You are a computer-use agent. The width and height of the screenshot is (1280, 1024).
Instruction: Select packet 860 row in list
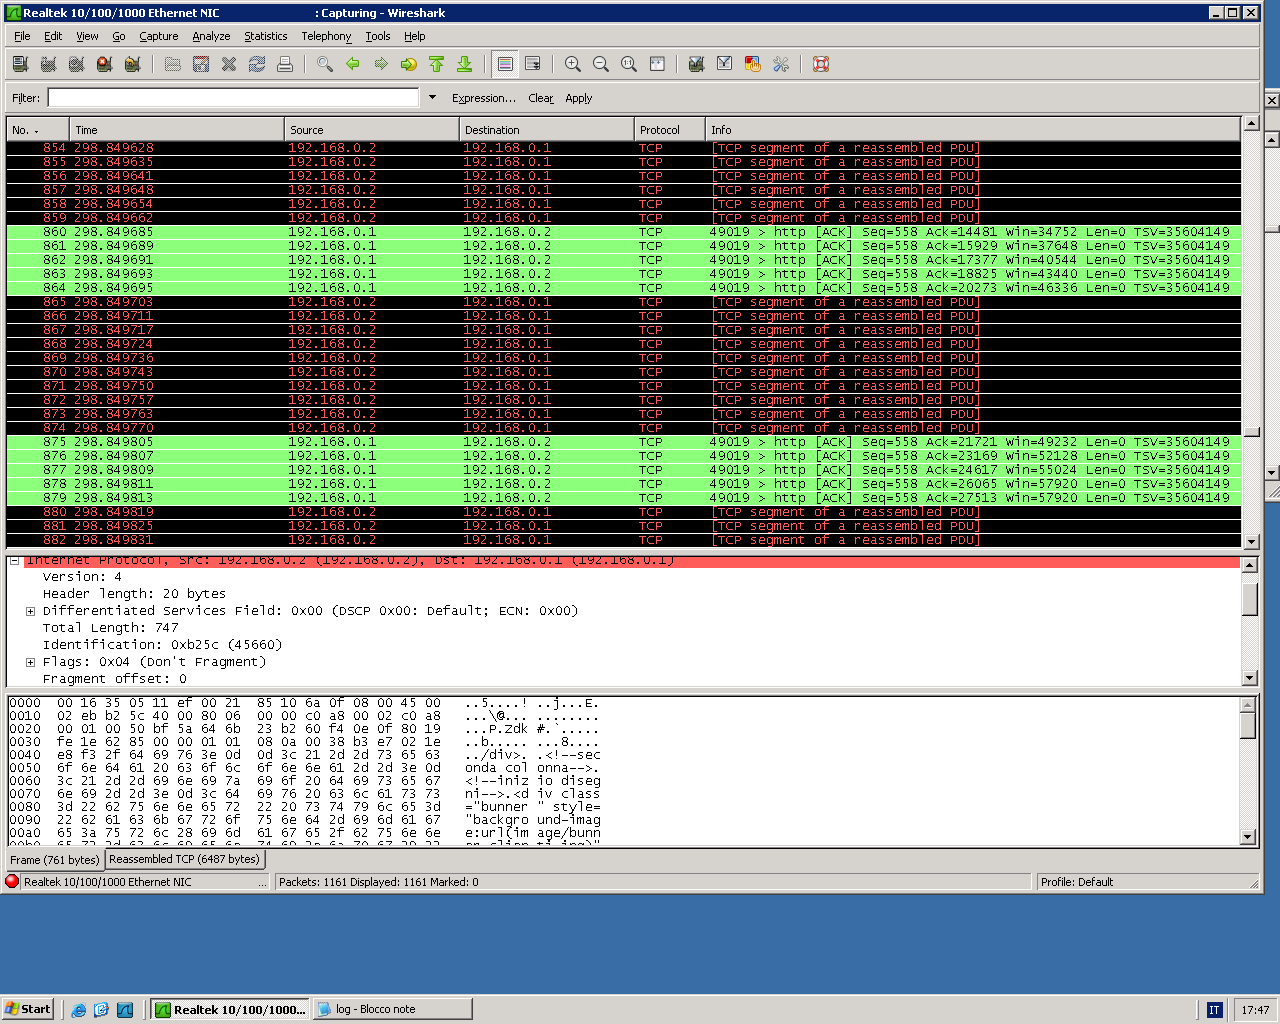click(624, 232)
